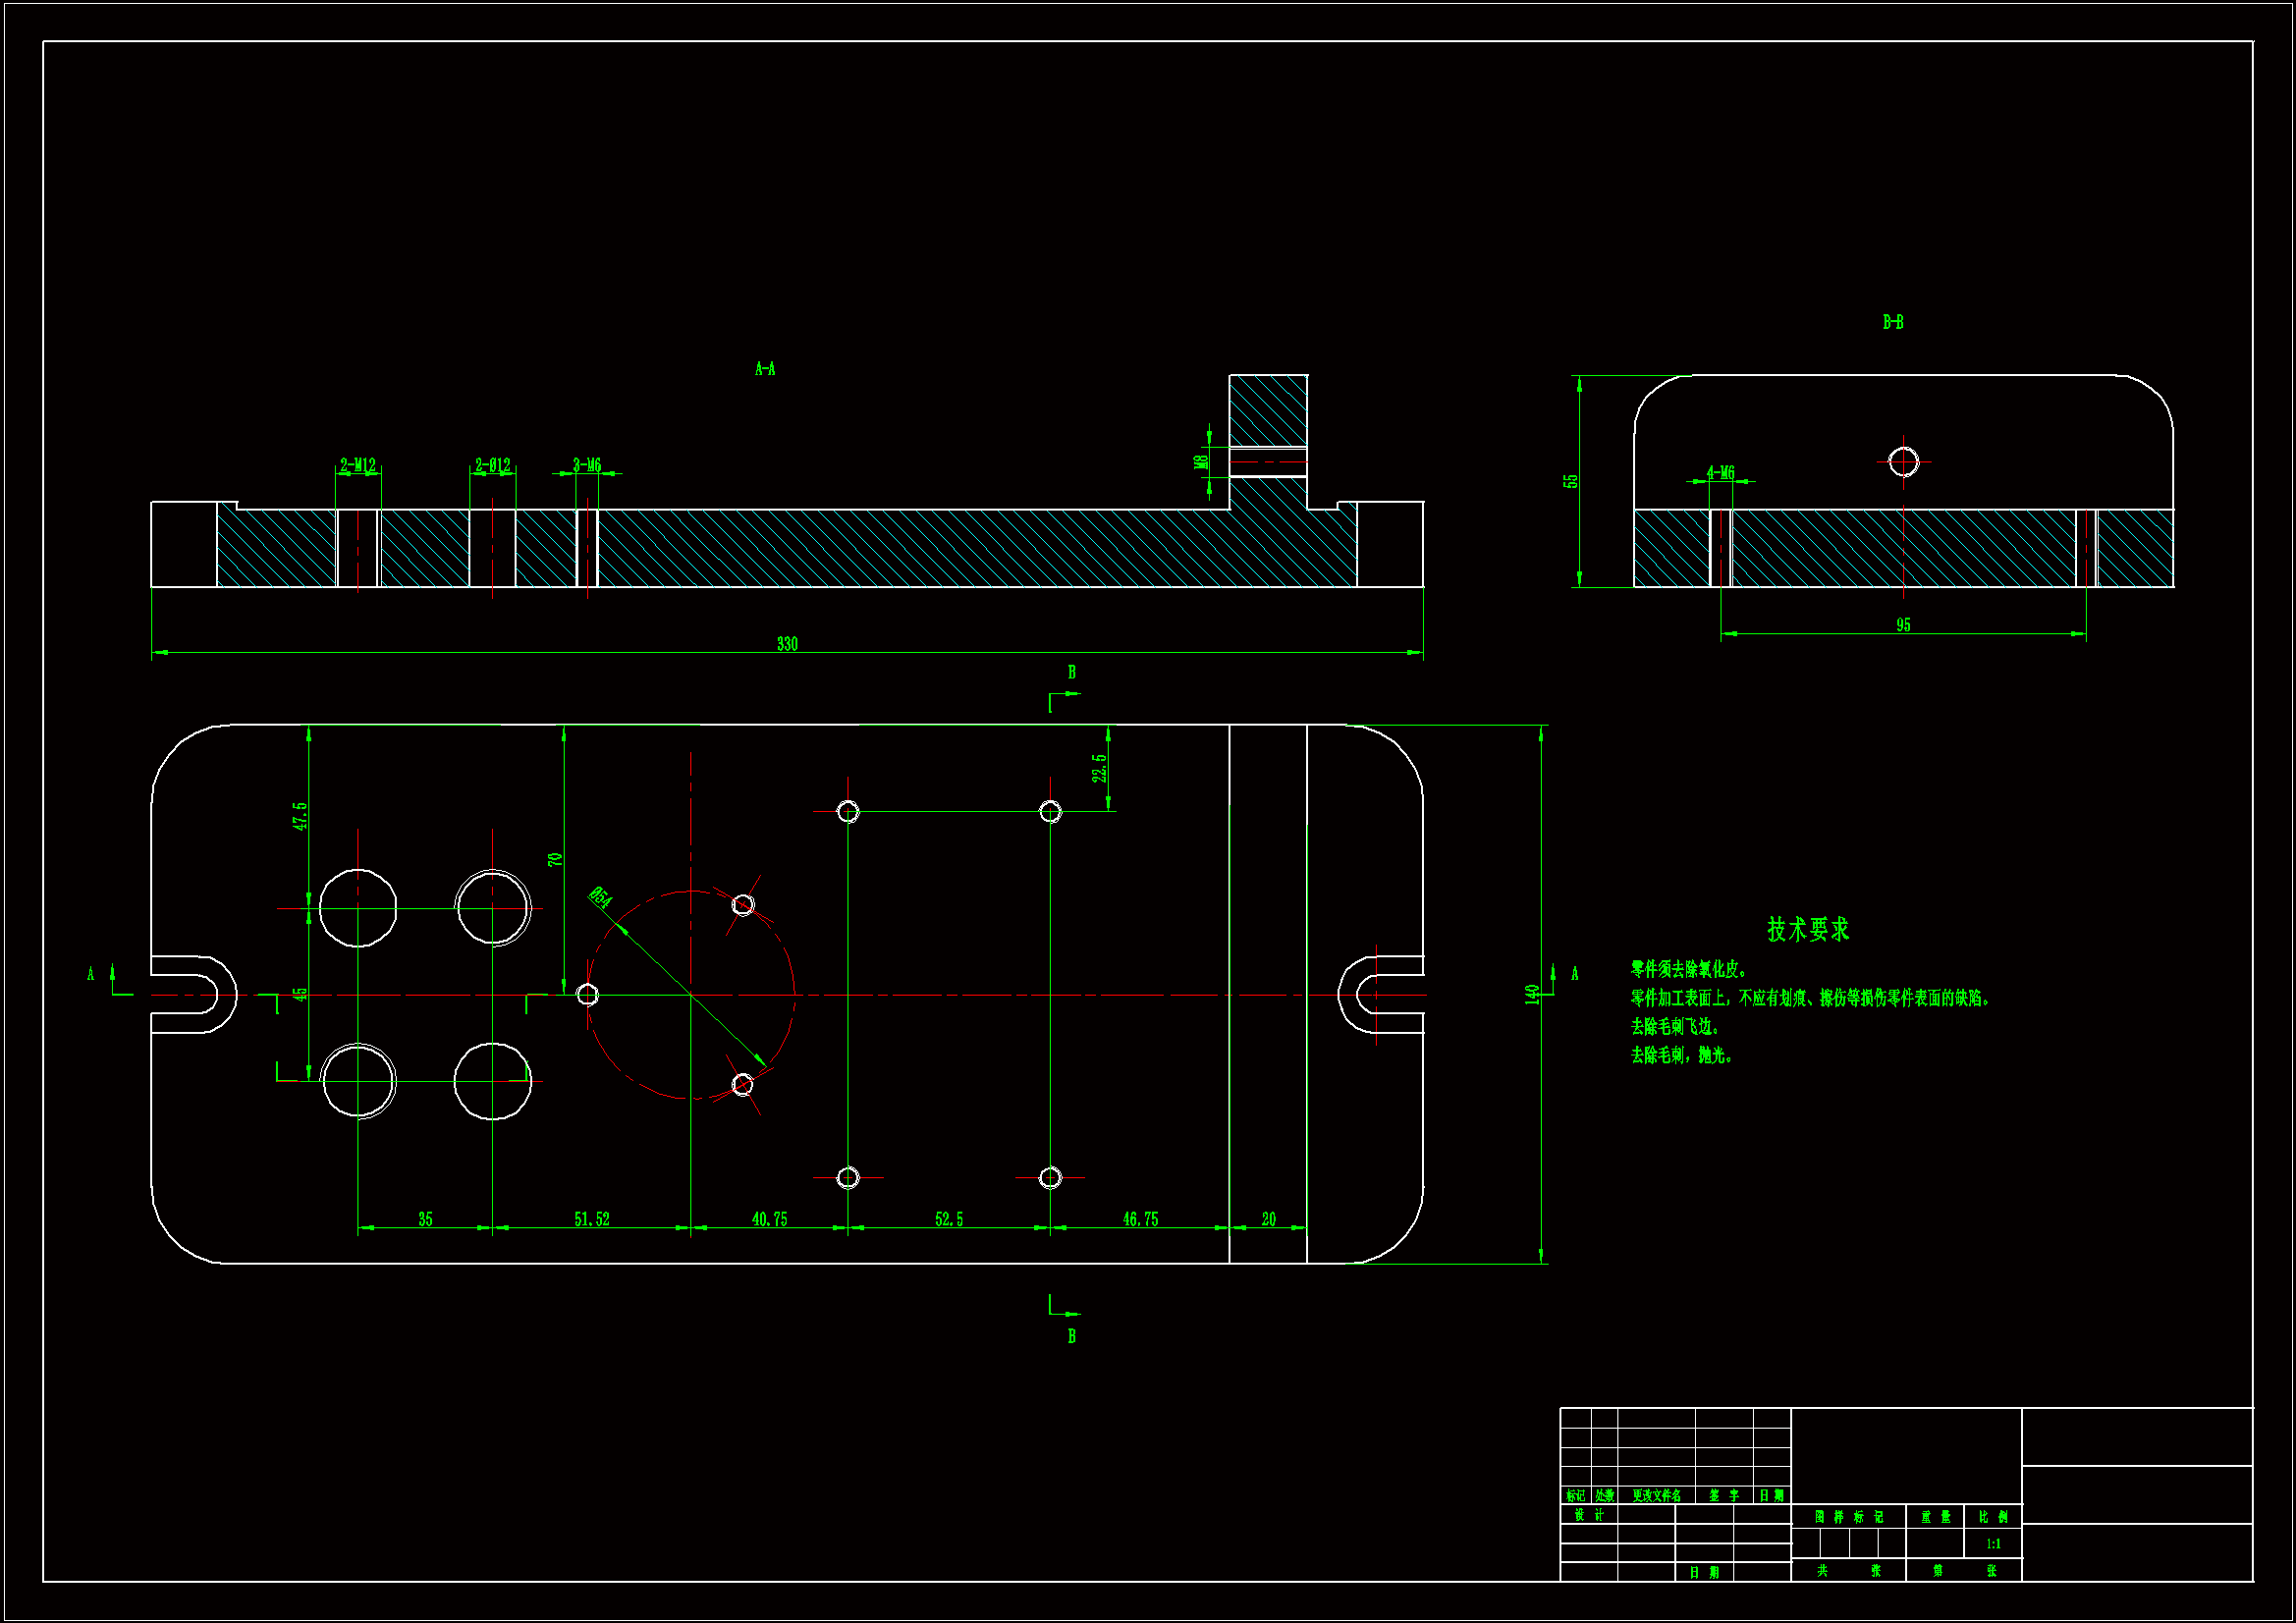Screen dimensions: 2296x1623
Task: Click the 45 hole spacing dimension
Action: pos(300,994)
